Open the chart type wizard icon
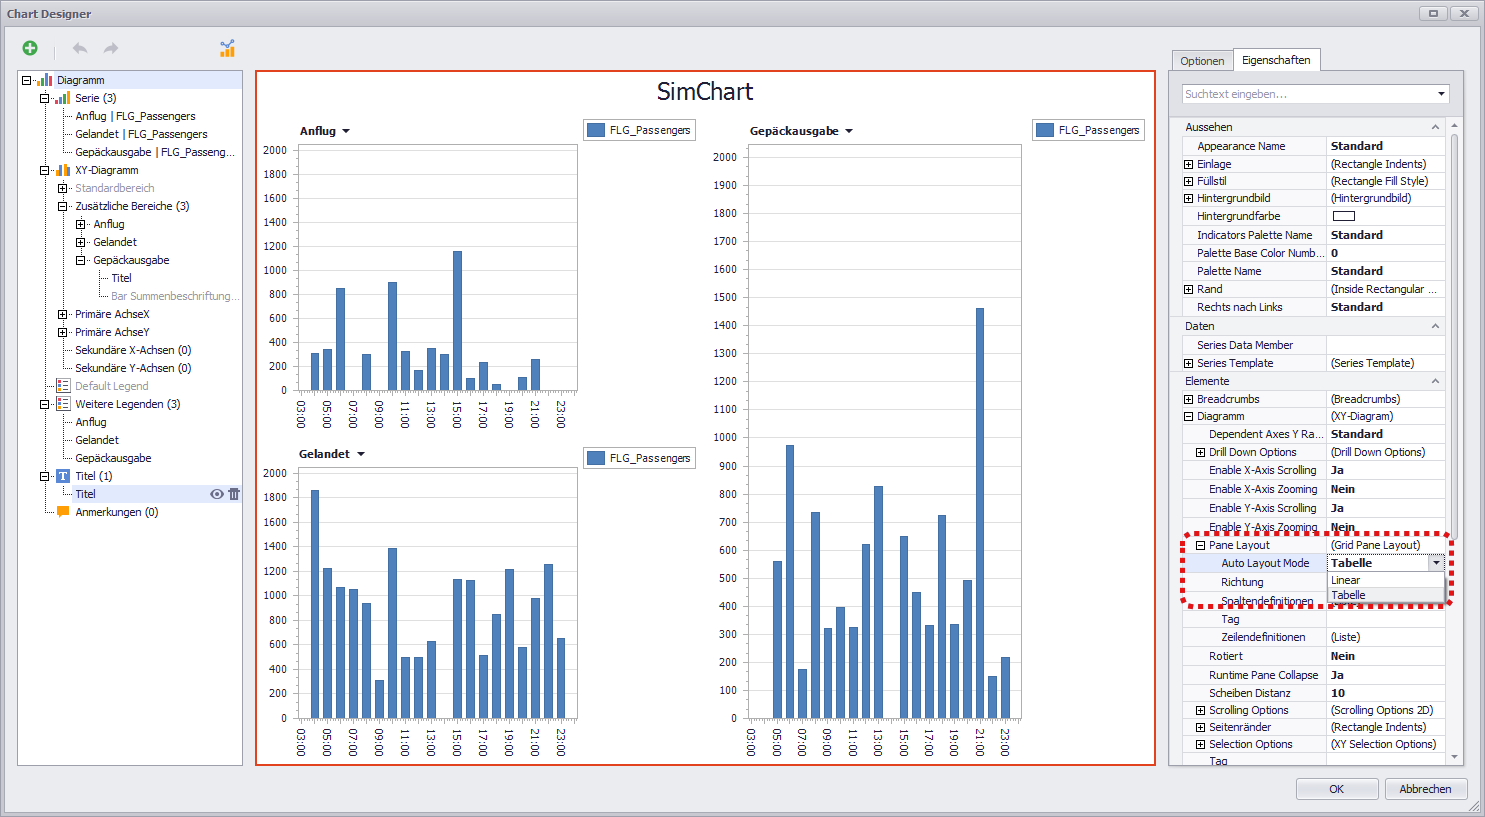Screen dimensions: 1485x817 click(227, 48)
